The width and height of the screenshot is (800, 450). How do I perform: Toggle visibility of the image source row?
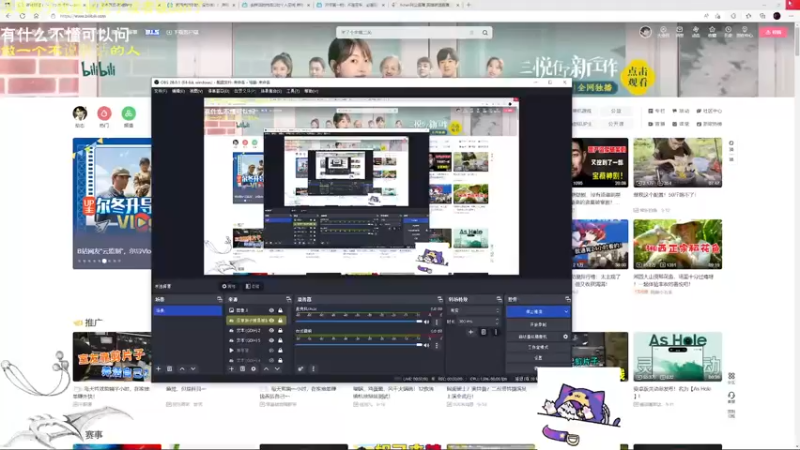click(x=271, y=310)
